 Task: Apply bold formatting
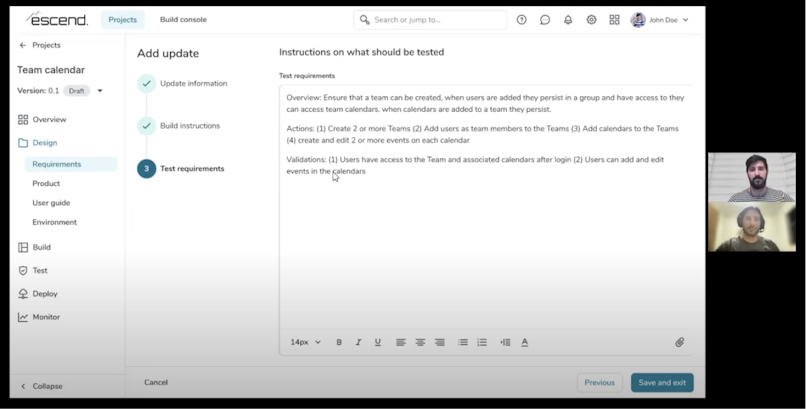click(339, 342)
